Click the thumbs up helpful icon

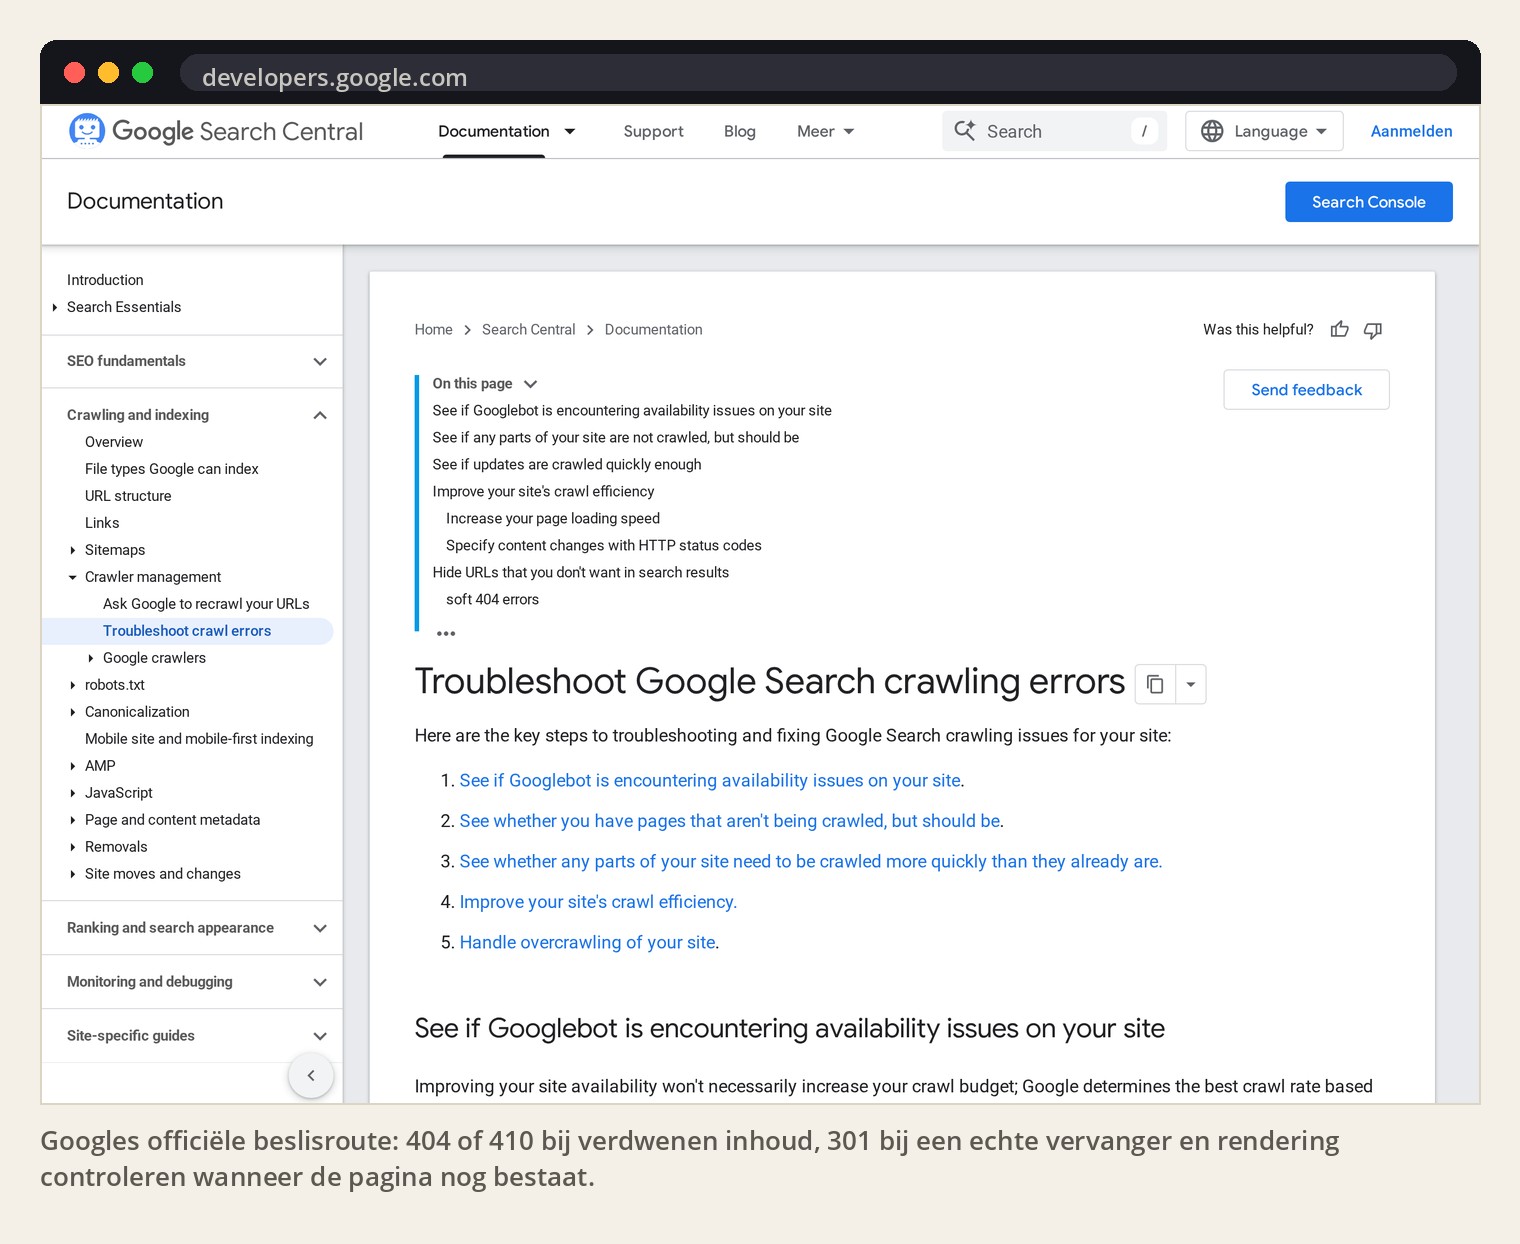tap(1340, 330)
